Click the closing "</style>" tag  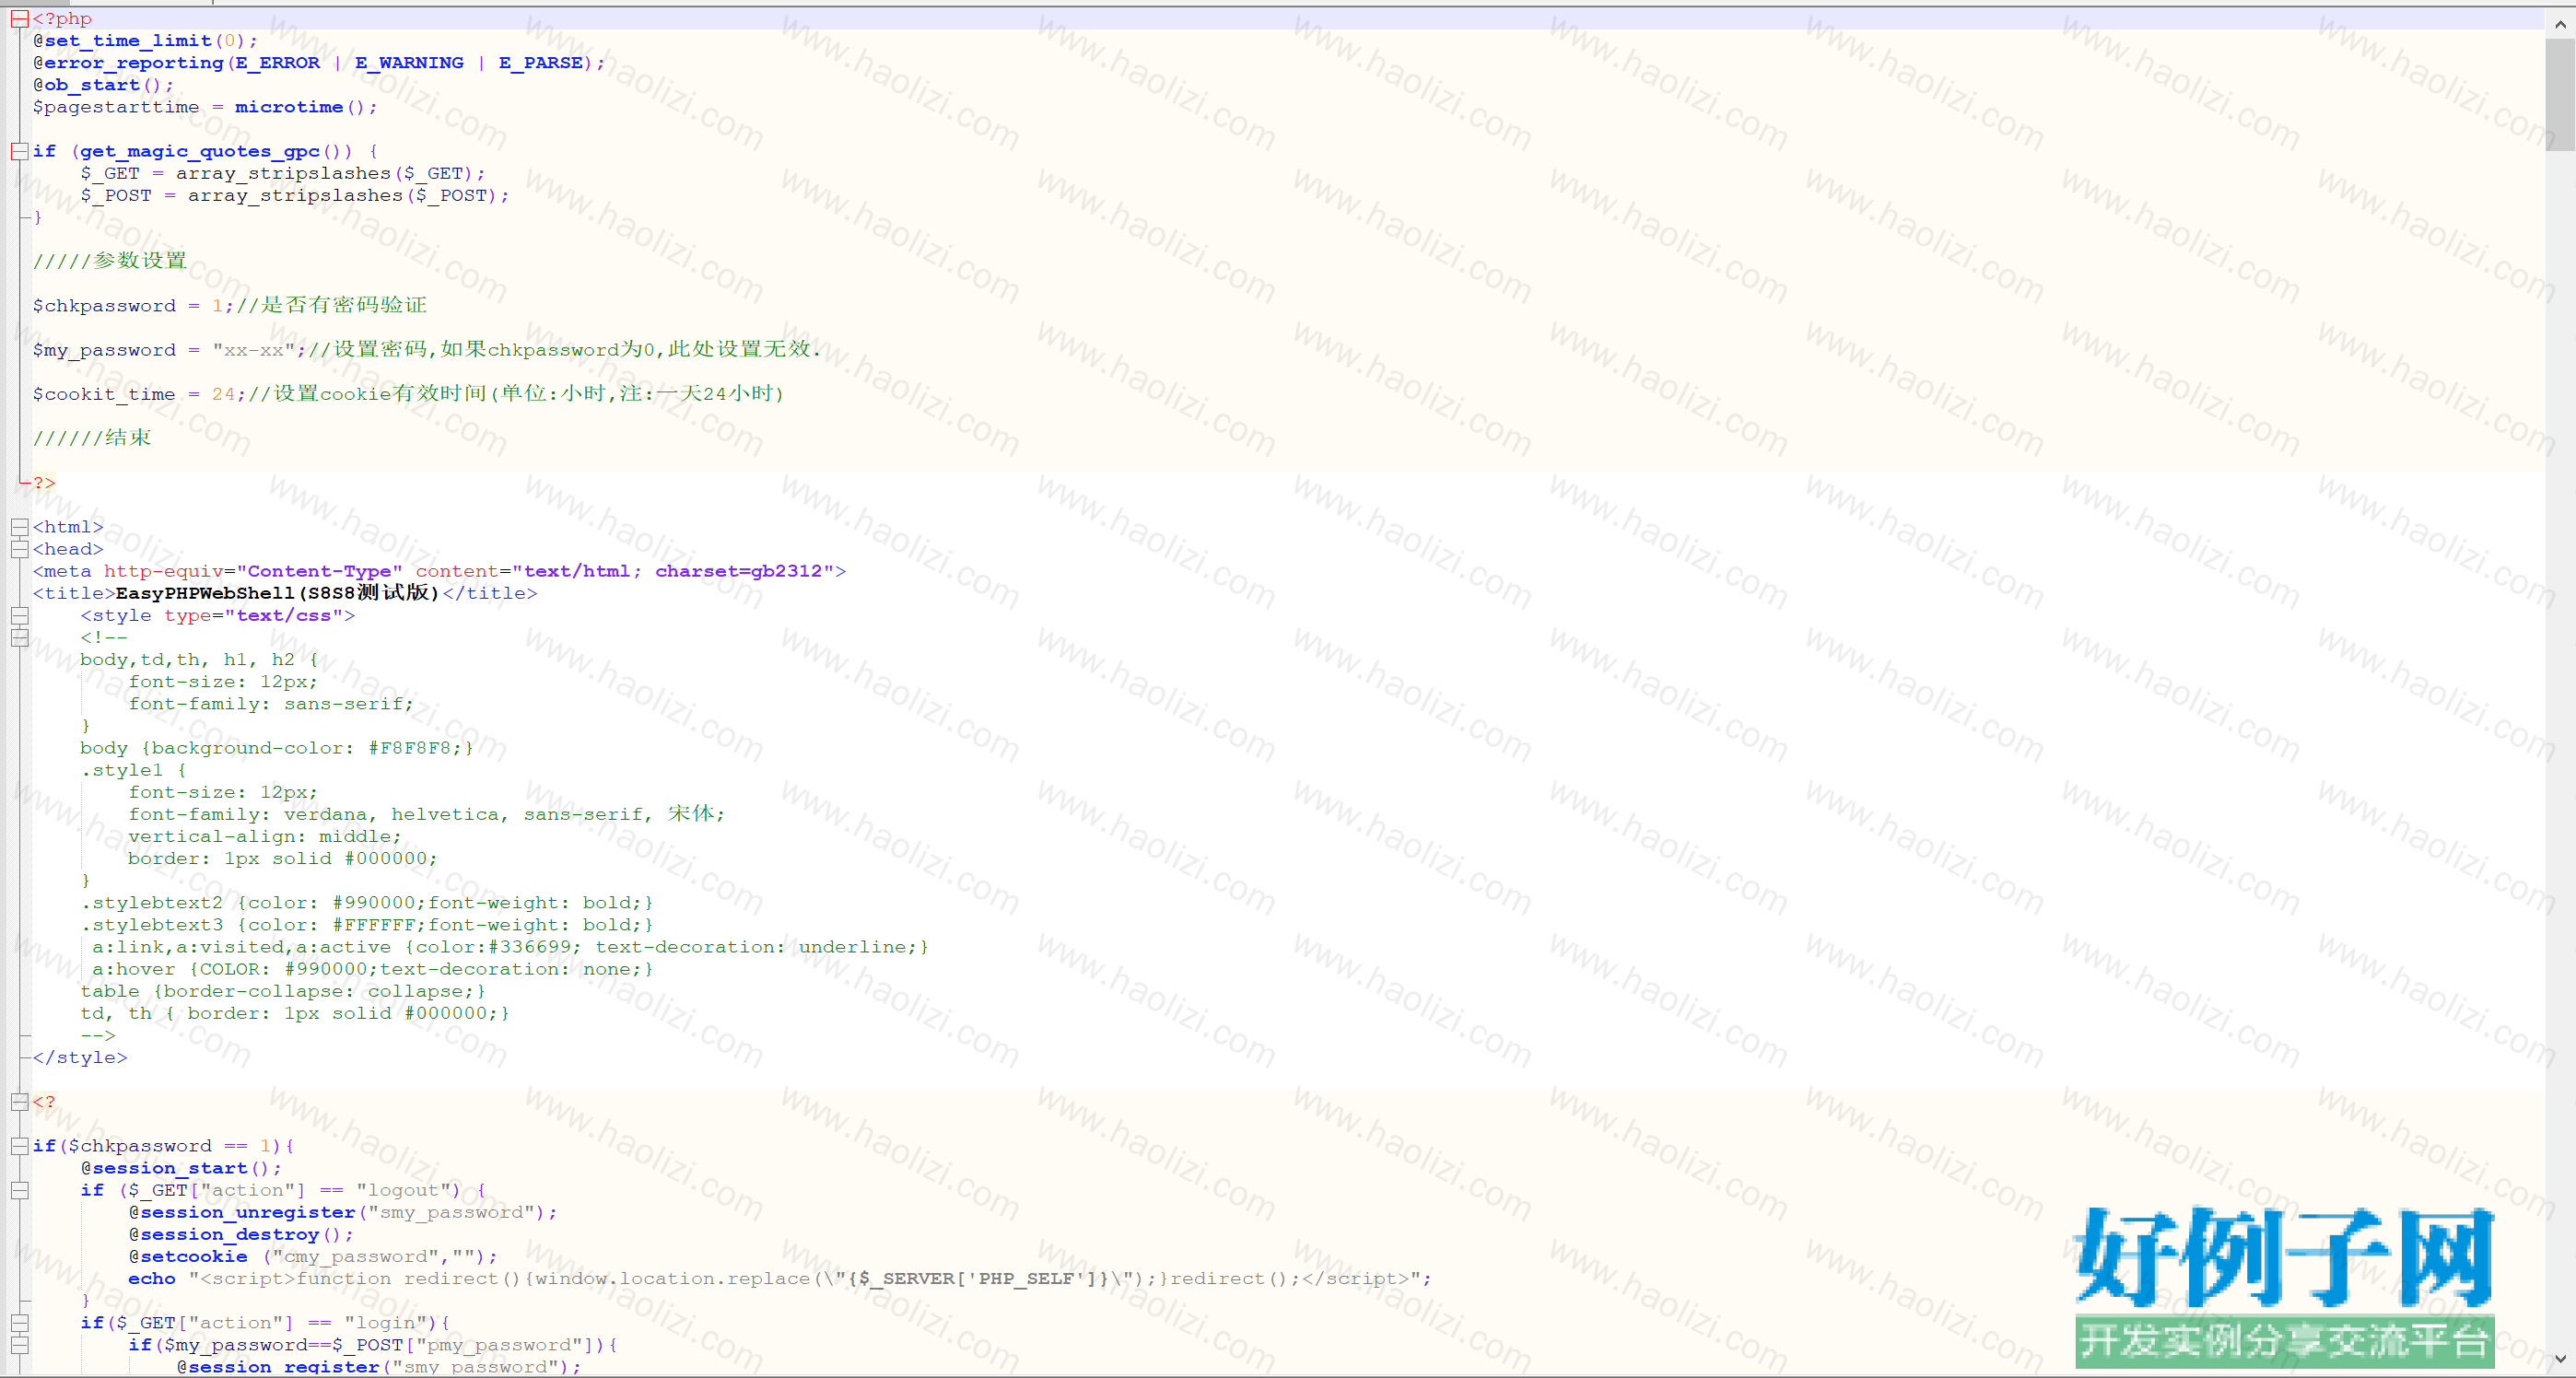[x=80, y=1058]
